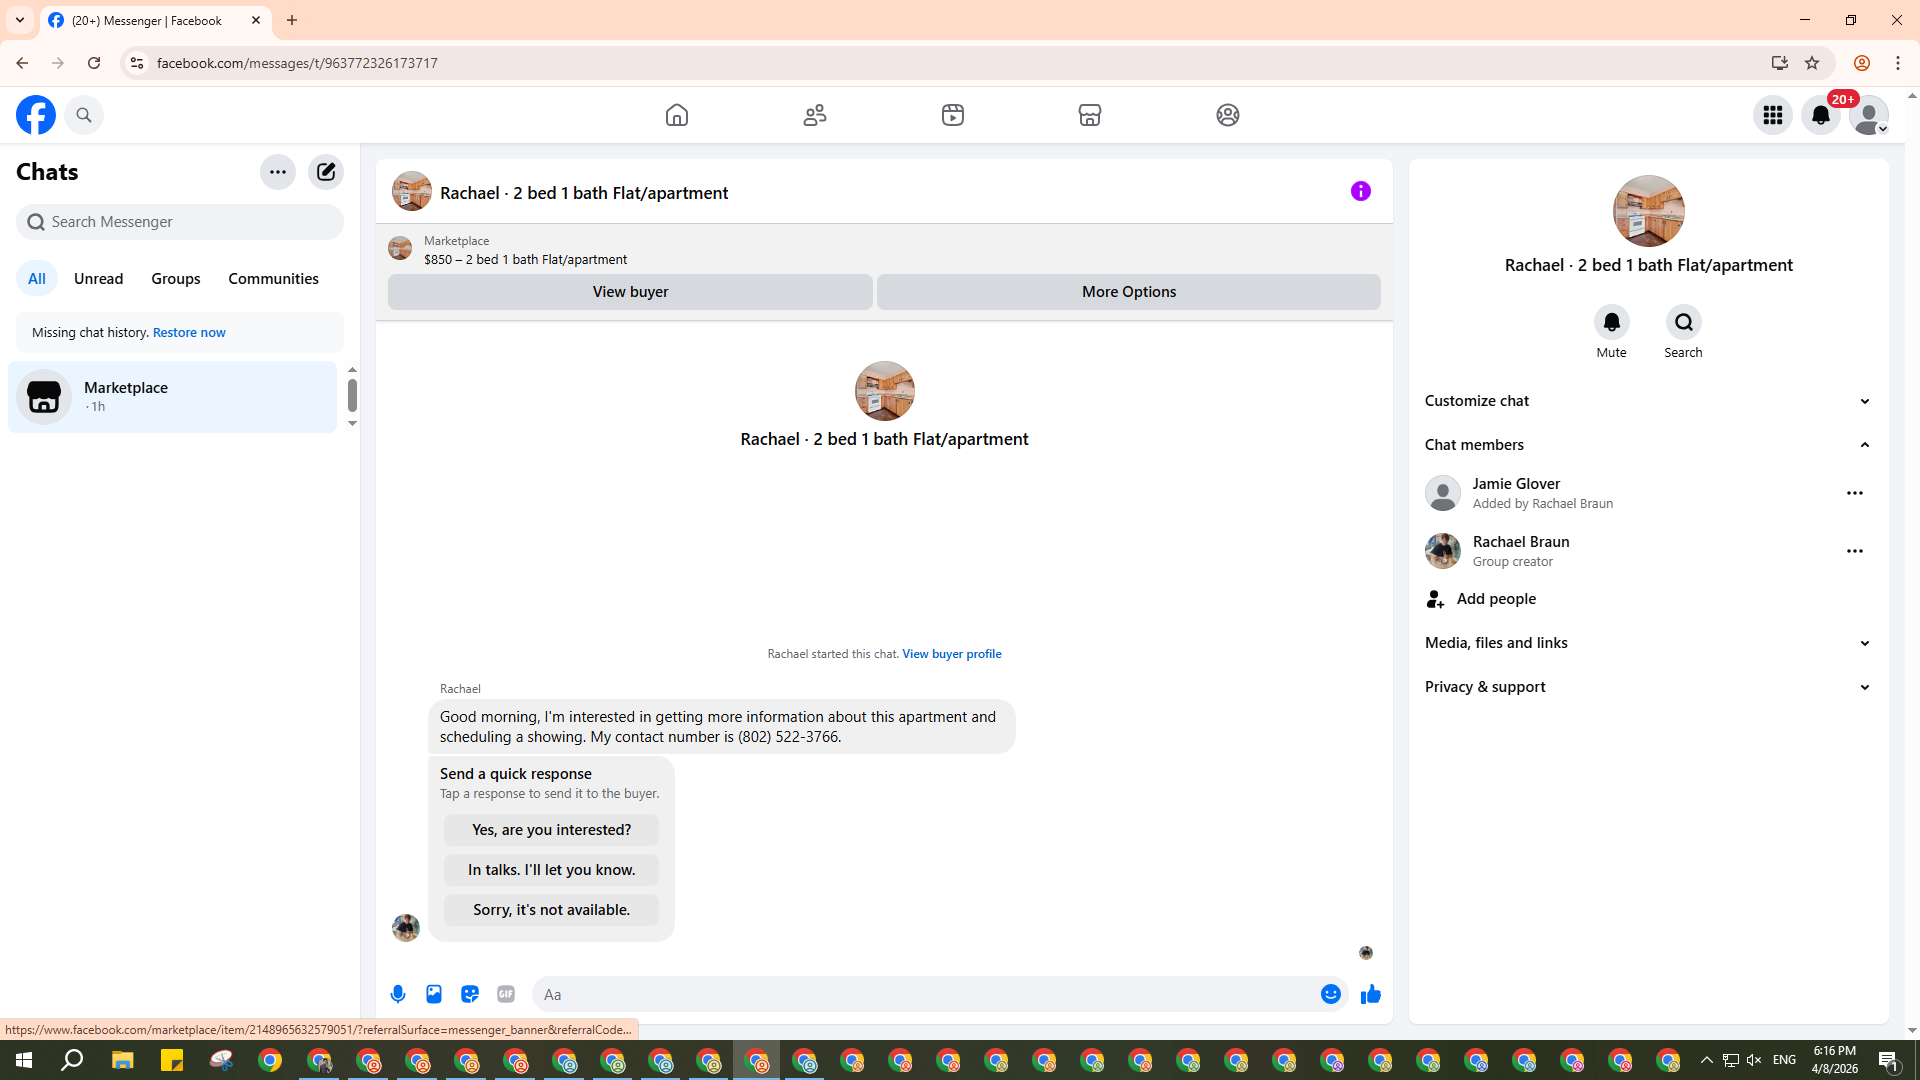Open Marketplace icon in top navigation
Viewport: 1920px width, 1080px height.
pyautogui.click(x=1089, y=115)
